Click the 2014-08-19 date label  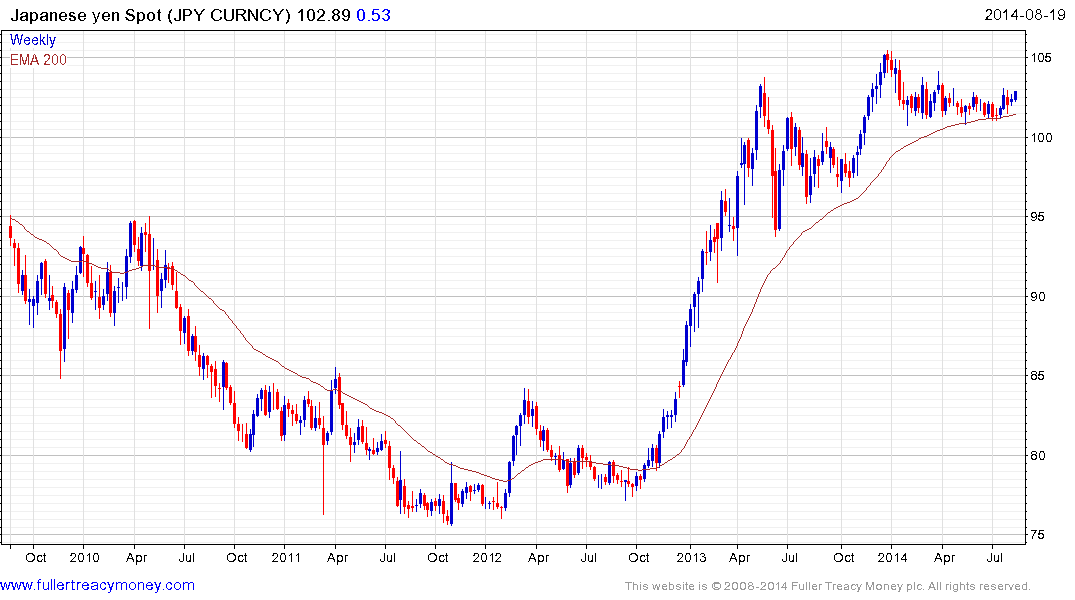1024,15
